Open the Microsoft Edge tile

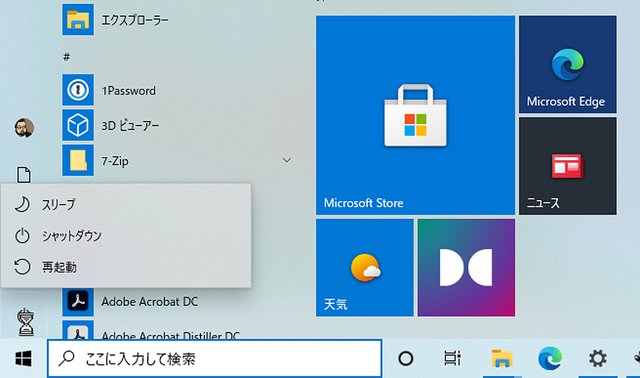click(x=568, y=64)
